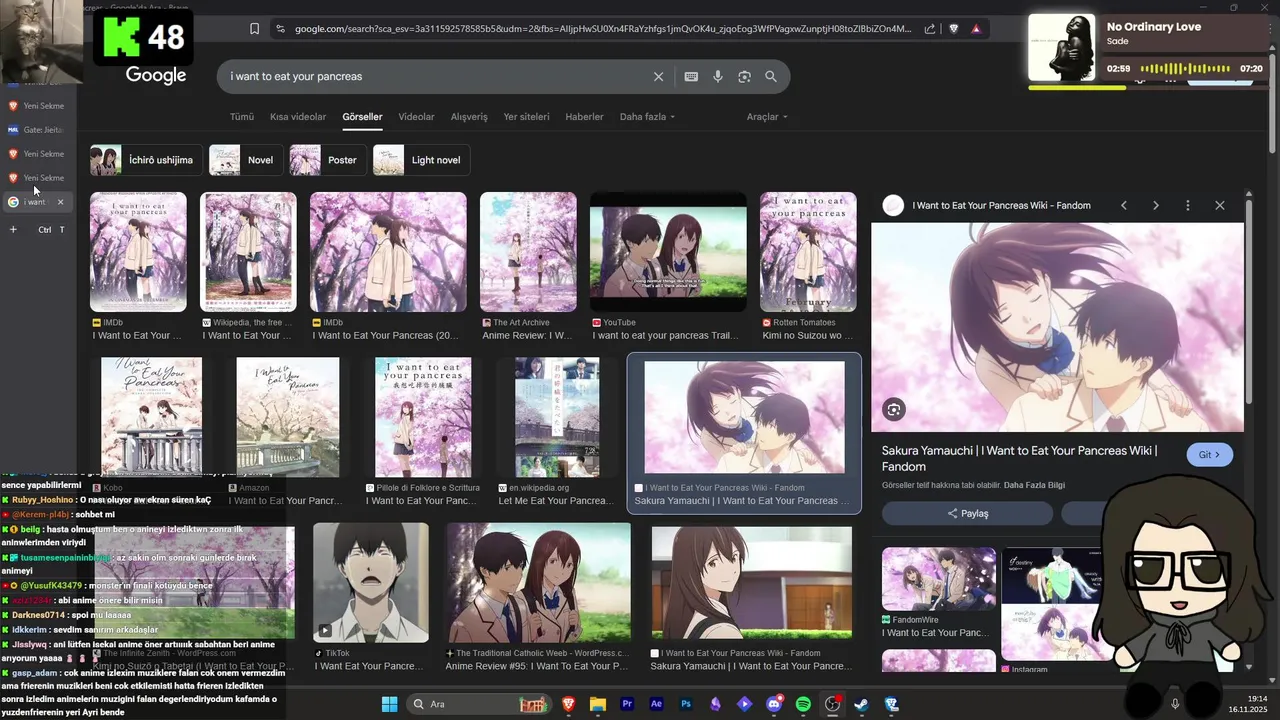Expand the 'Araçlar' tools dropdown
This screenshot has width=1280, height=720.
[x=767, y=117]
